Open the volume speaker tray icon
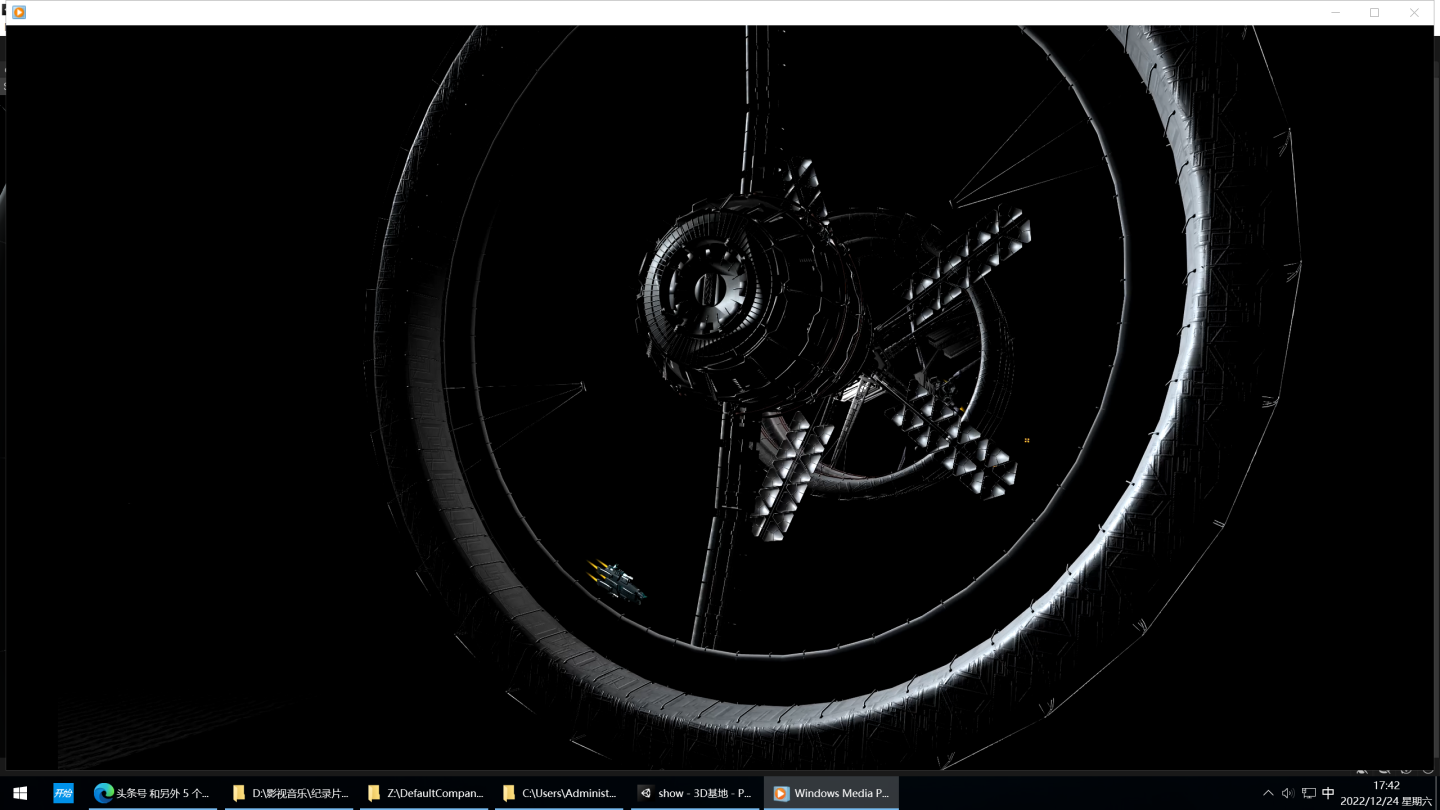The height and width of the screenshot is (810, 1440). point(1288,793)
